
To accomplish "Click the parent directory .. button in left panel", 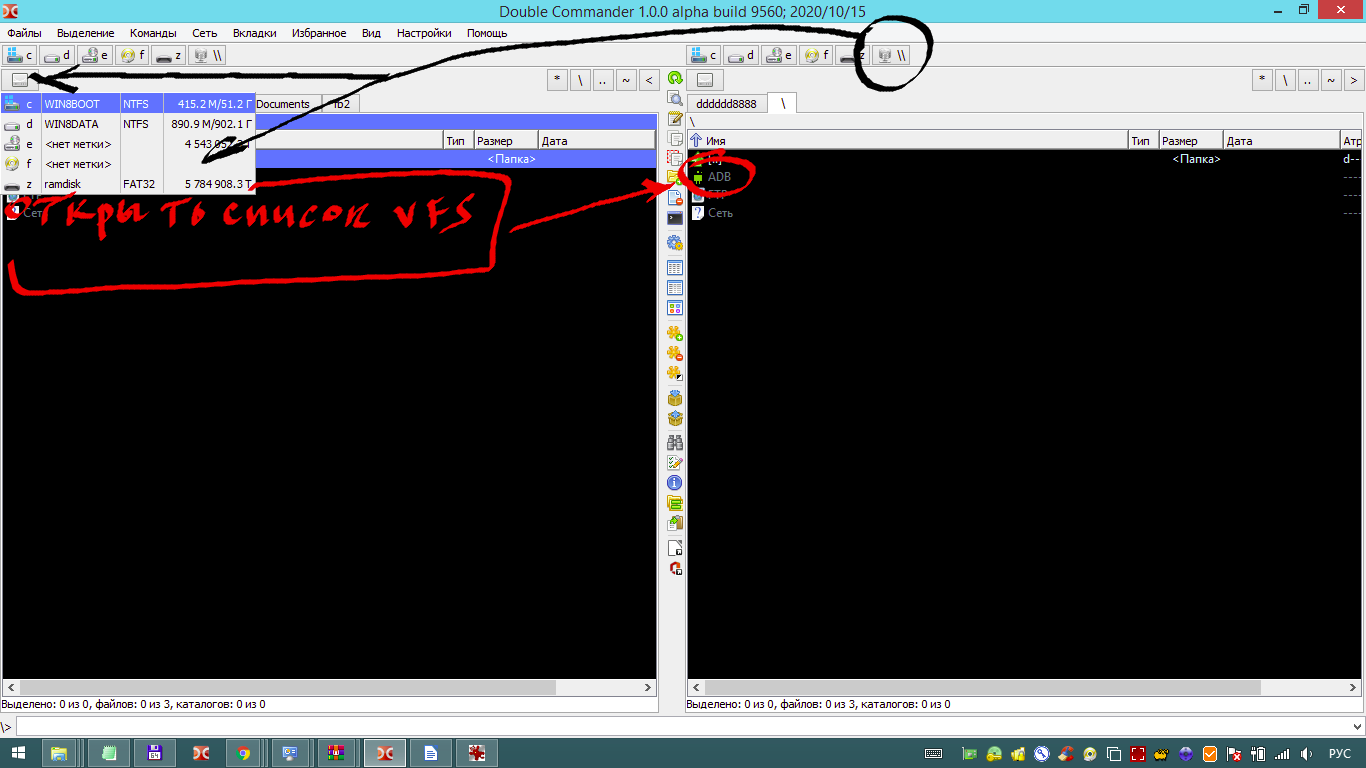I will pos(603,80).
